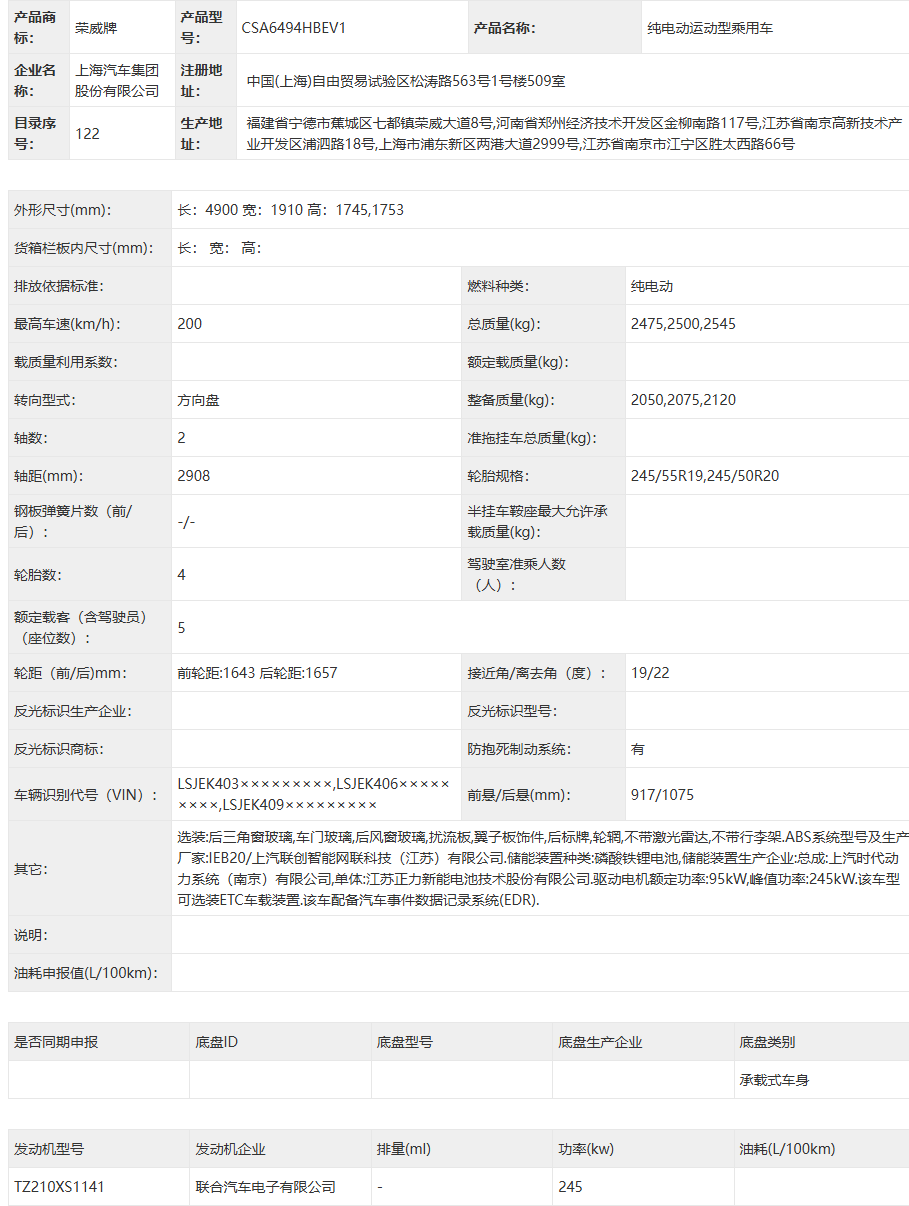Select VIN text starting LSJEK403

[314, 795]
